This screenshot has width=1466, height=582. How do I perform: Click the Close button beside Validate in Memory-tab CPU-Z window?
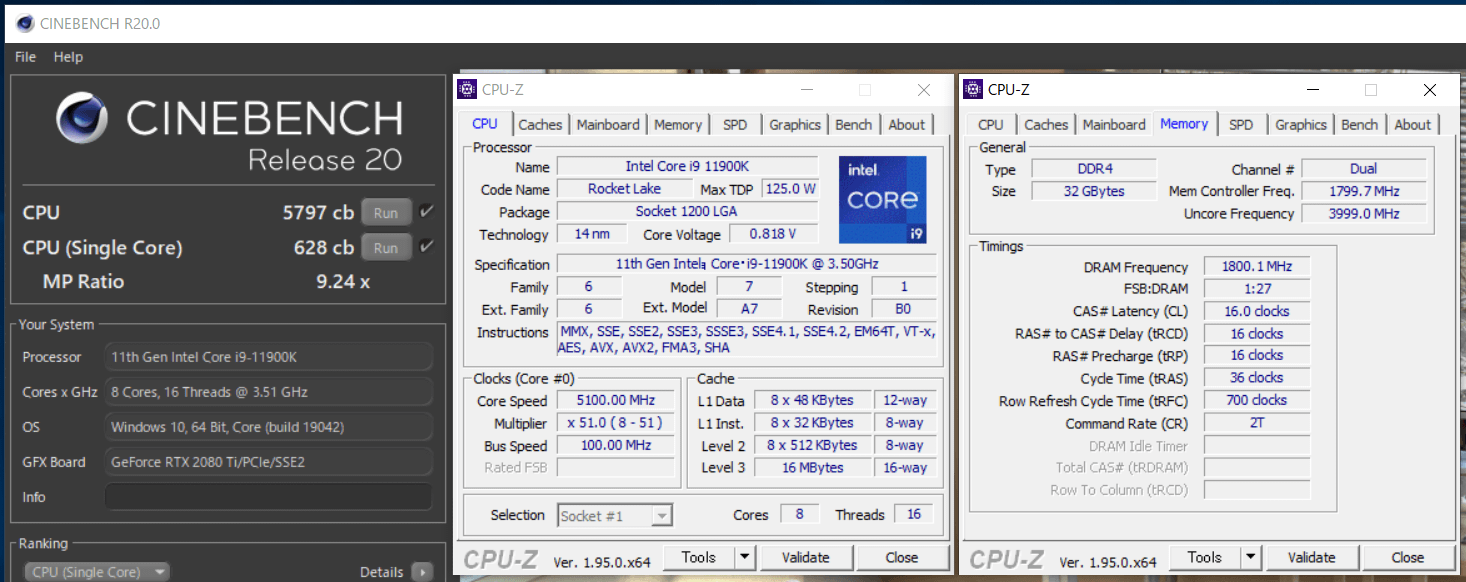[1408, 557]
